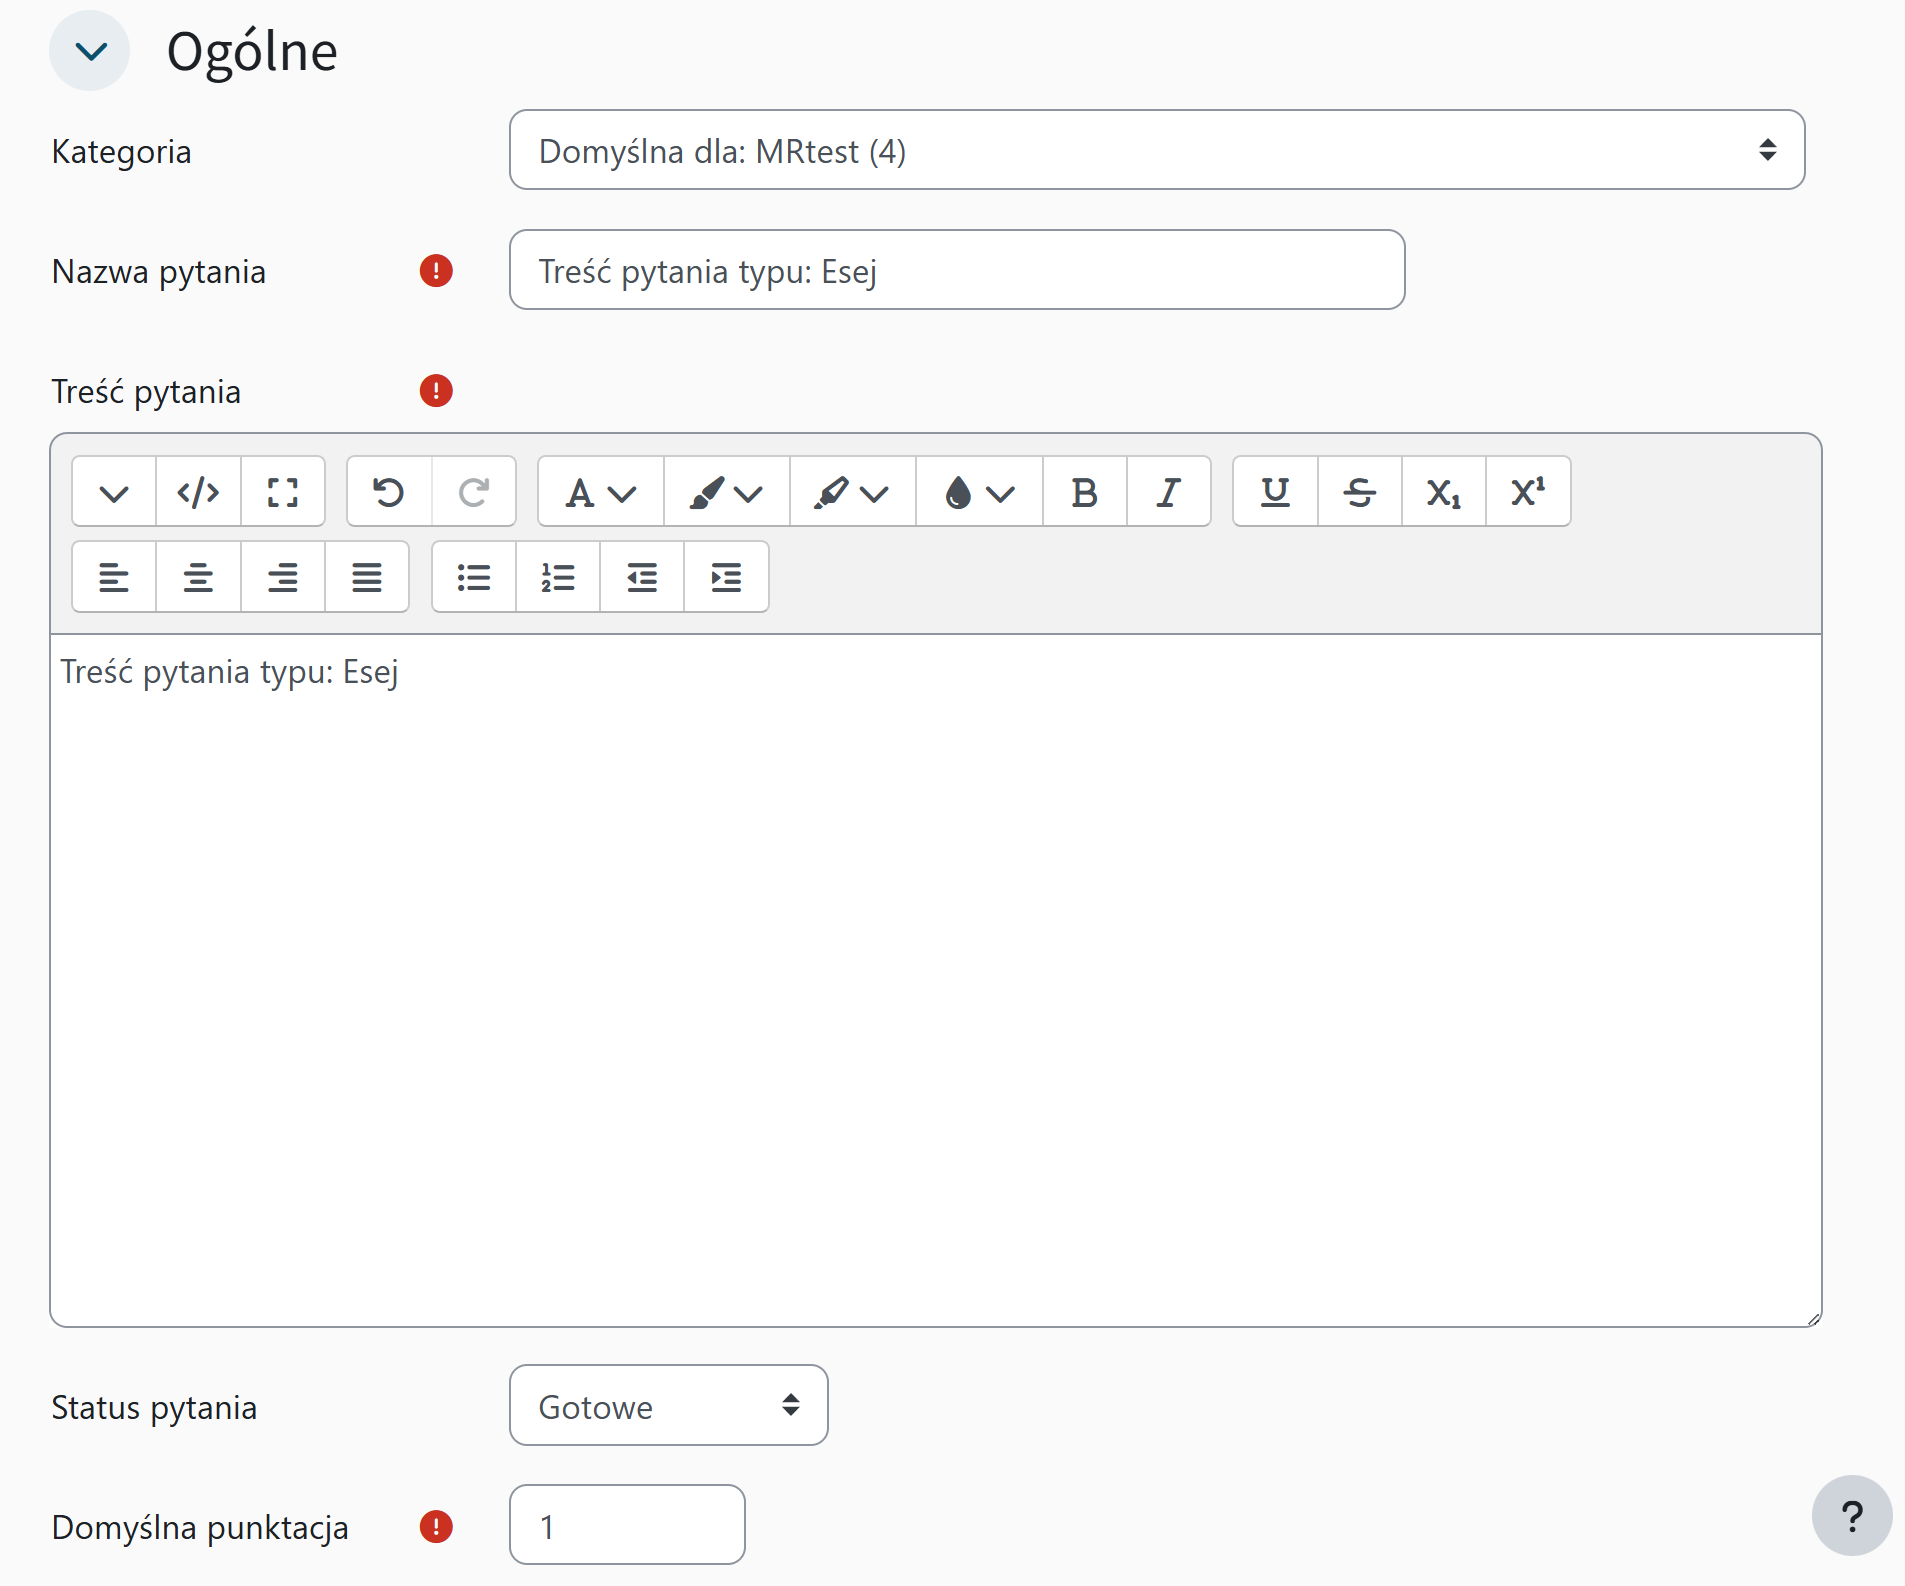Viewport: 1905px width, 1586px height.
Task: Insert a numbered list
Action: pos(557,577)
